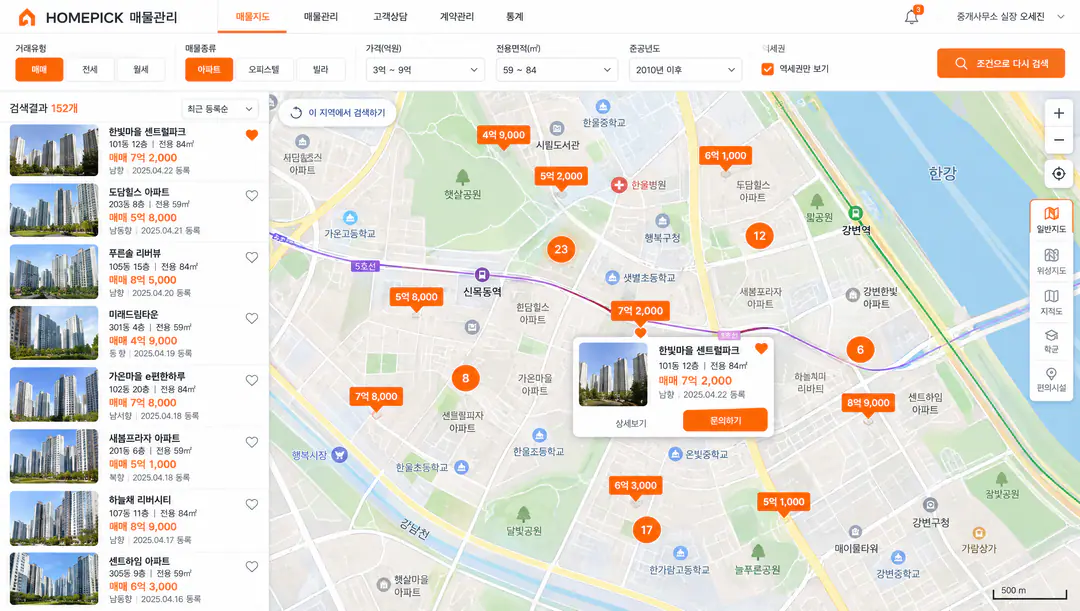
Task: Select 빌라 property type
Action: pyautogui.click(x=321, y=70)
